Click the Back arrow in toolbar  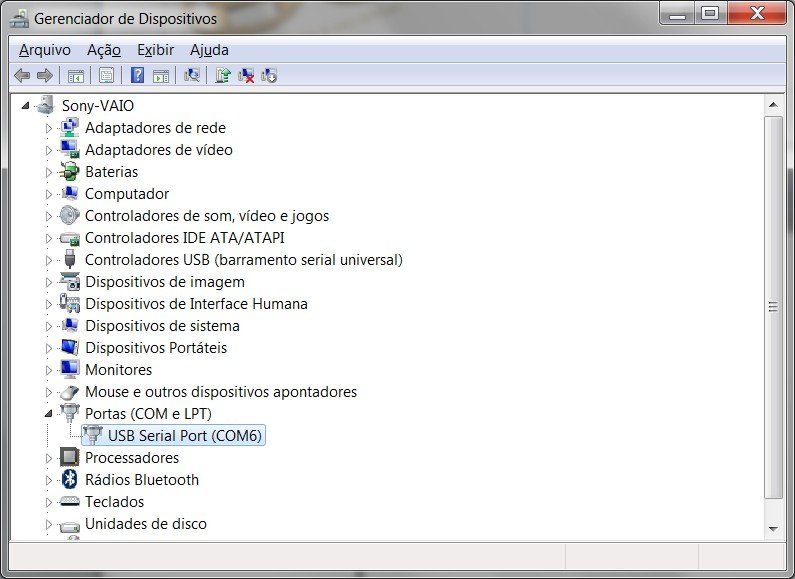[x=22, y=75]
